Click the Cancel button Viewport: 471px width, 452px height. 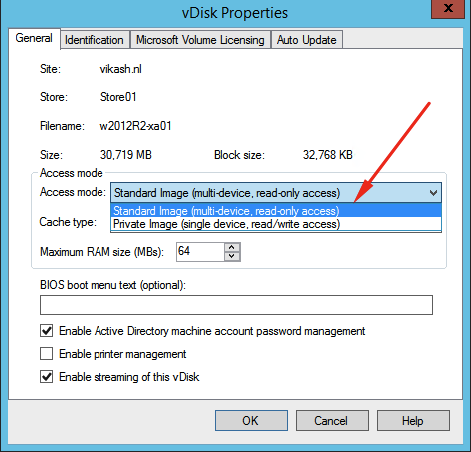[332, 421]
